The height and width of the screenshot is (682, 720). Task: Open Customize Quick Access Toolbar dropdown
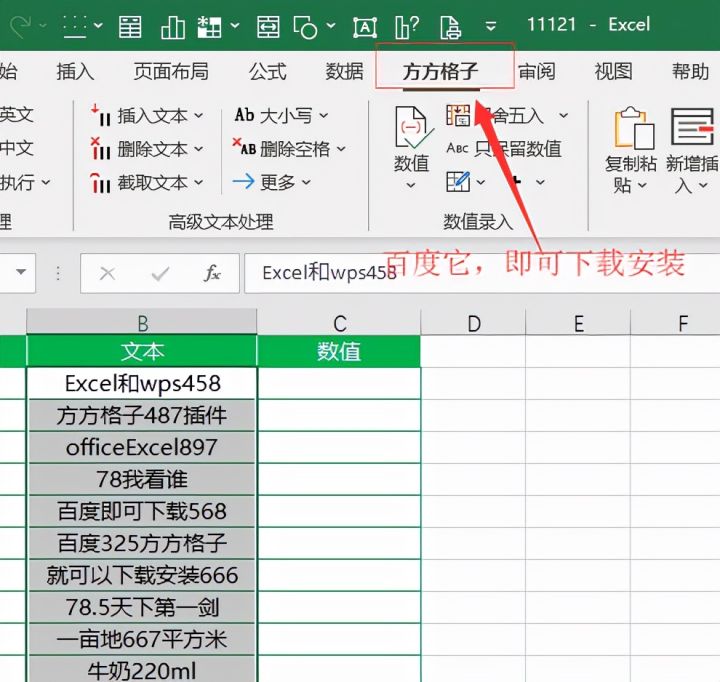491,26
